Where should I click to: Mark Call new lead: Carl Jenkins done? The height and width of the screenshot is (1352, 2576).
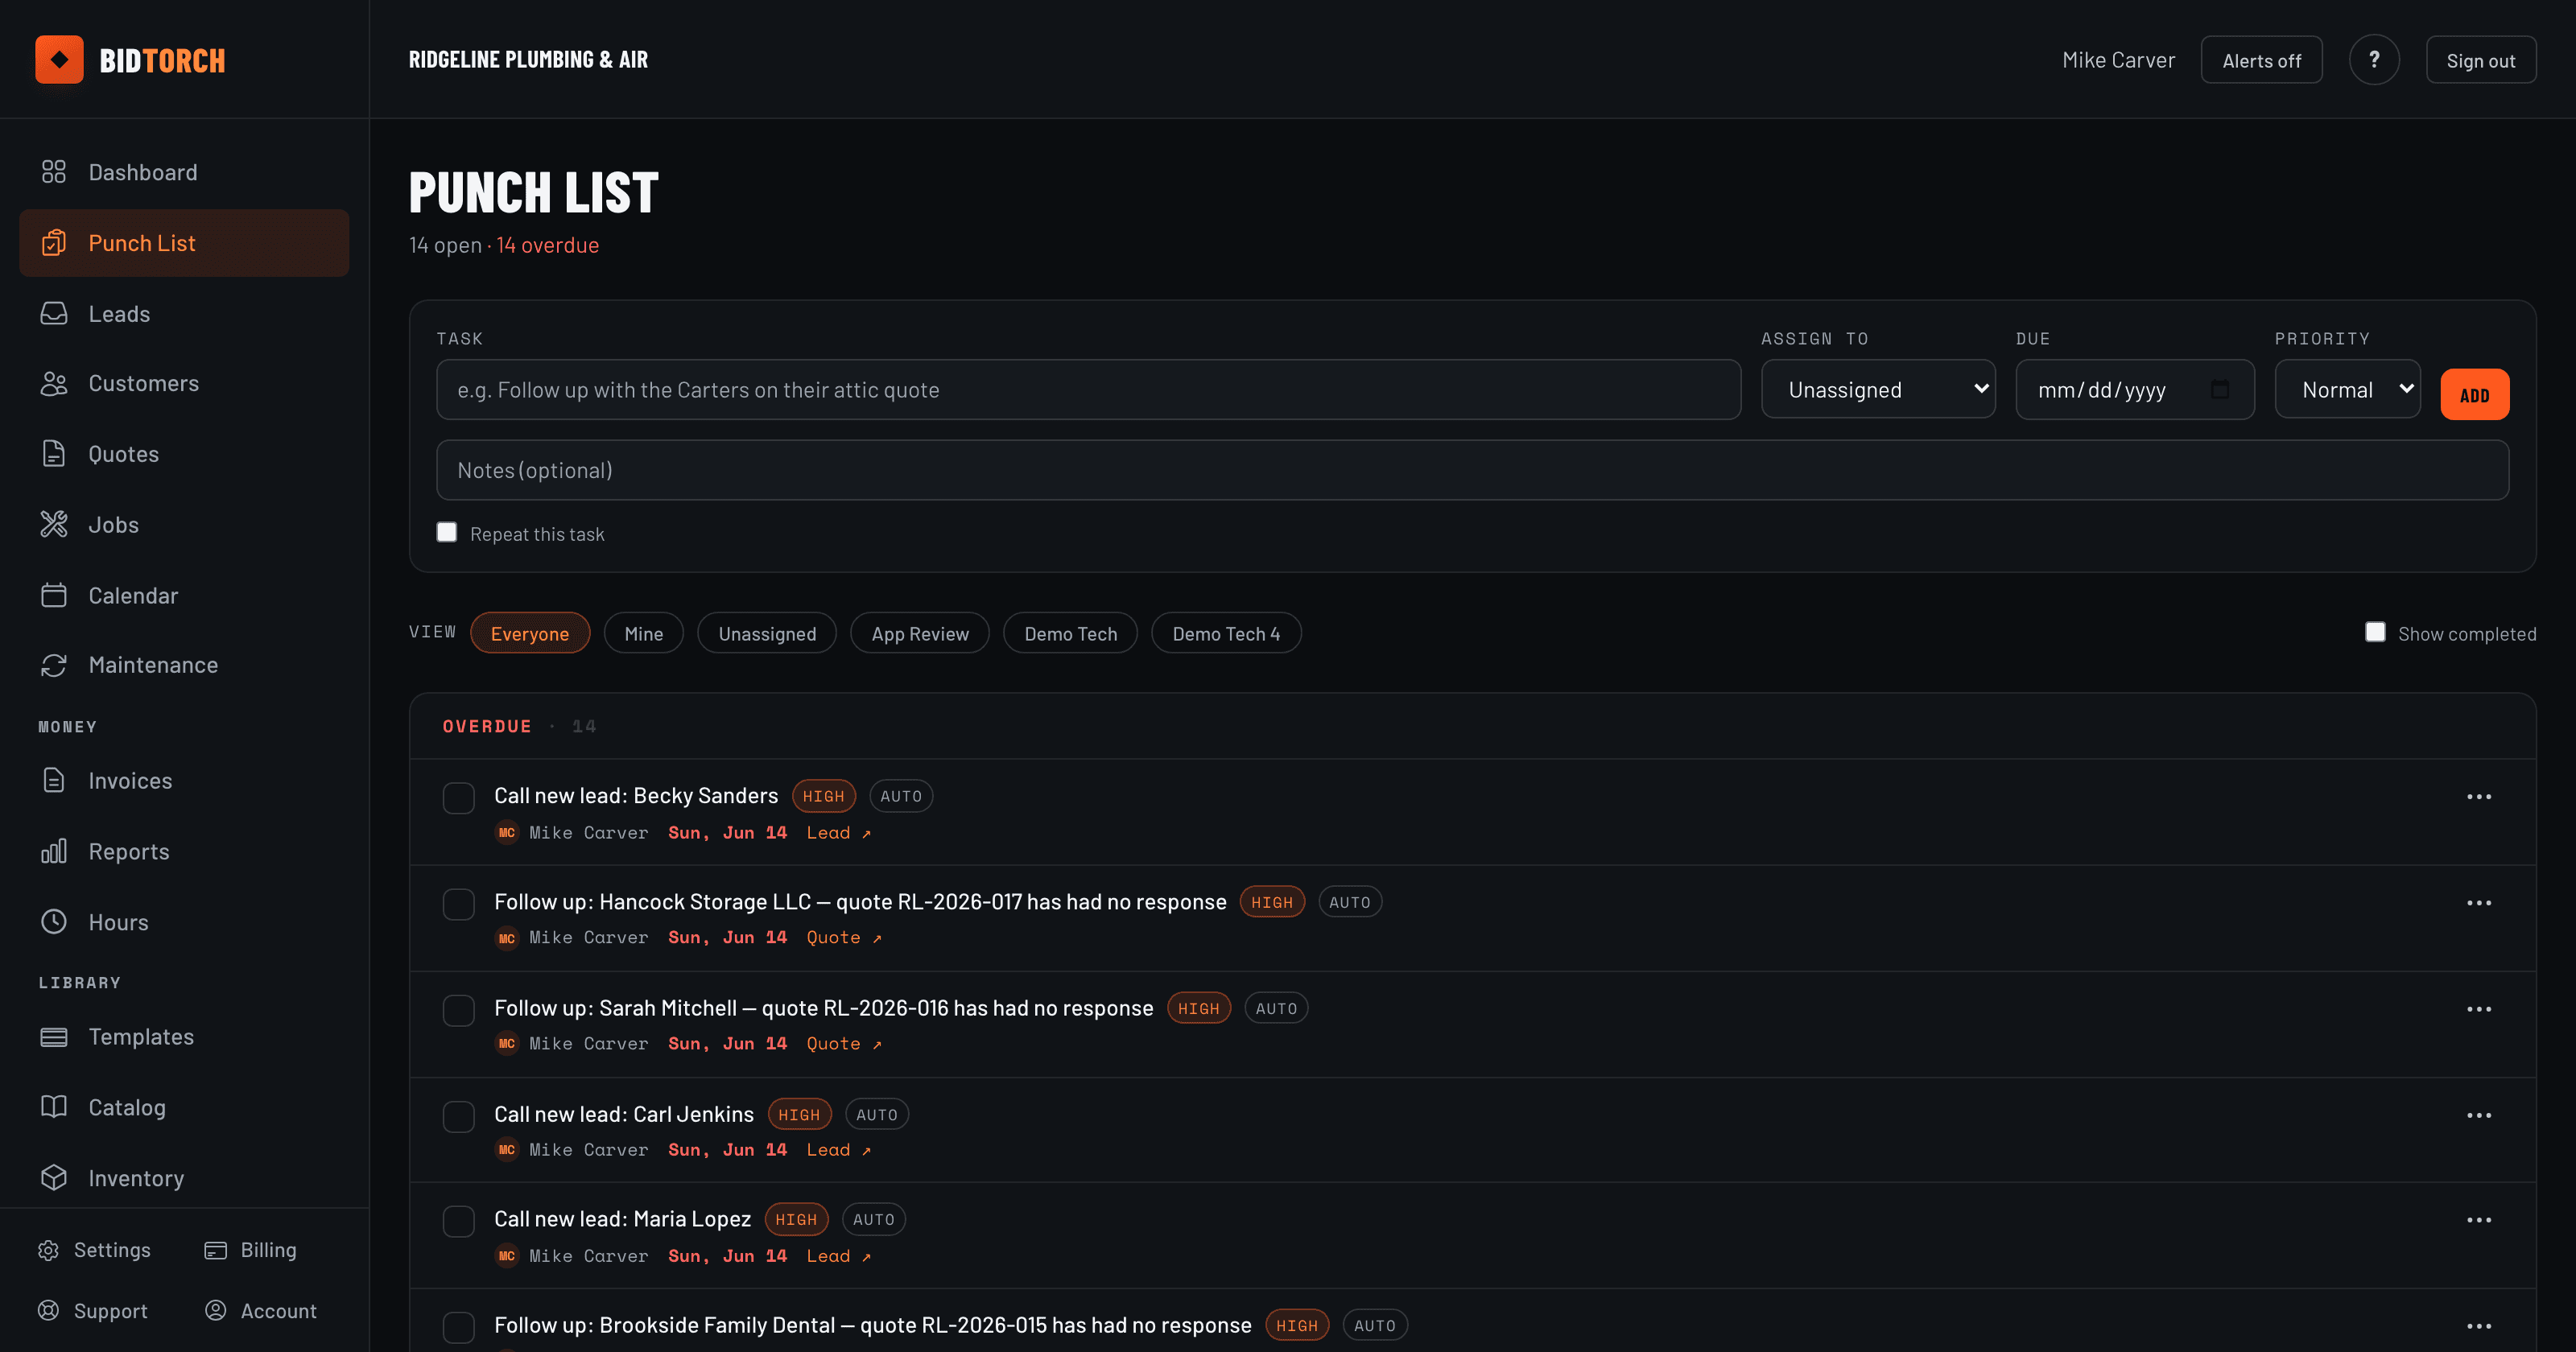(x=459, y=1116)
